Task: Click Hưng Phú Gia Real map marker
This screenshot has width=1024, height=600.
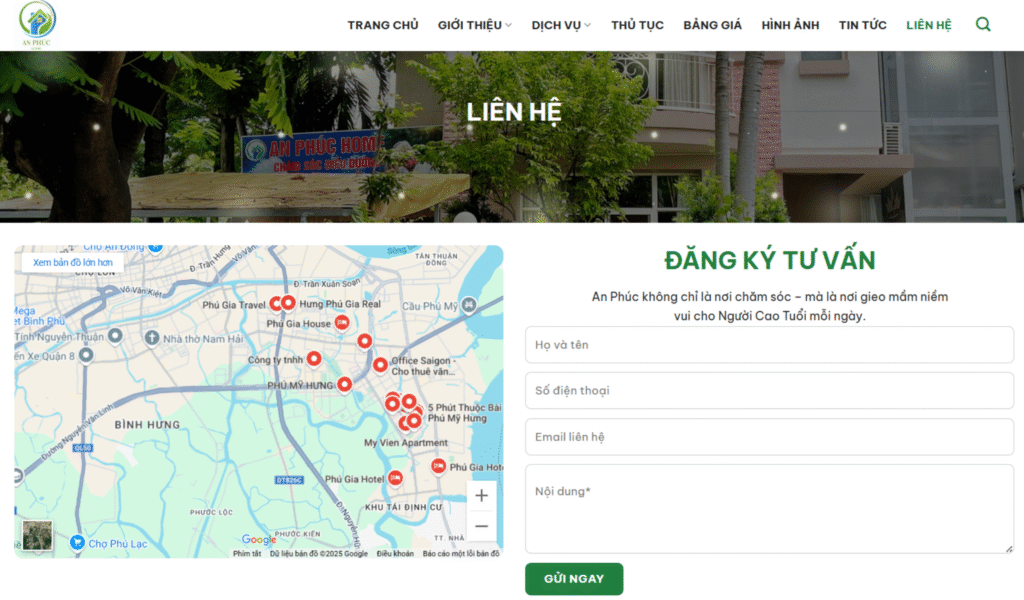Action: click(288, 302)
